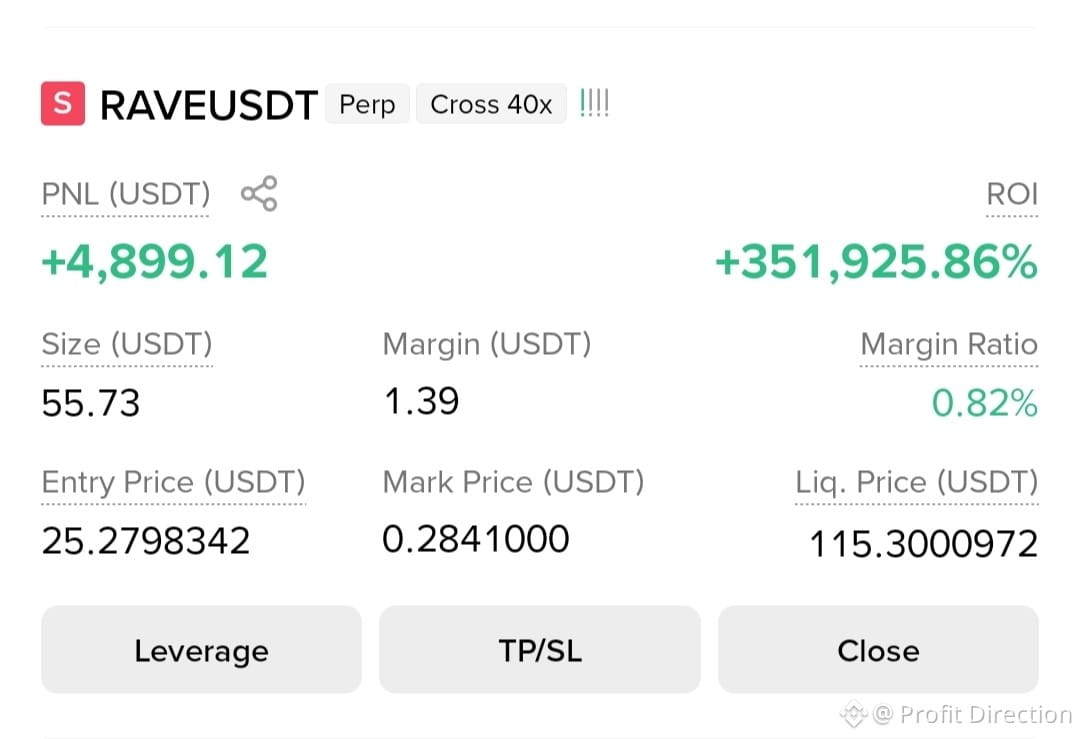Tap the Perp contract type tag
Image resolution: width=1080 pixels, height=739 pixels.
click(367, 104)
